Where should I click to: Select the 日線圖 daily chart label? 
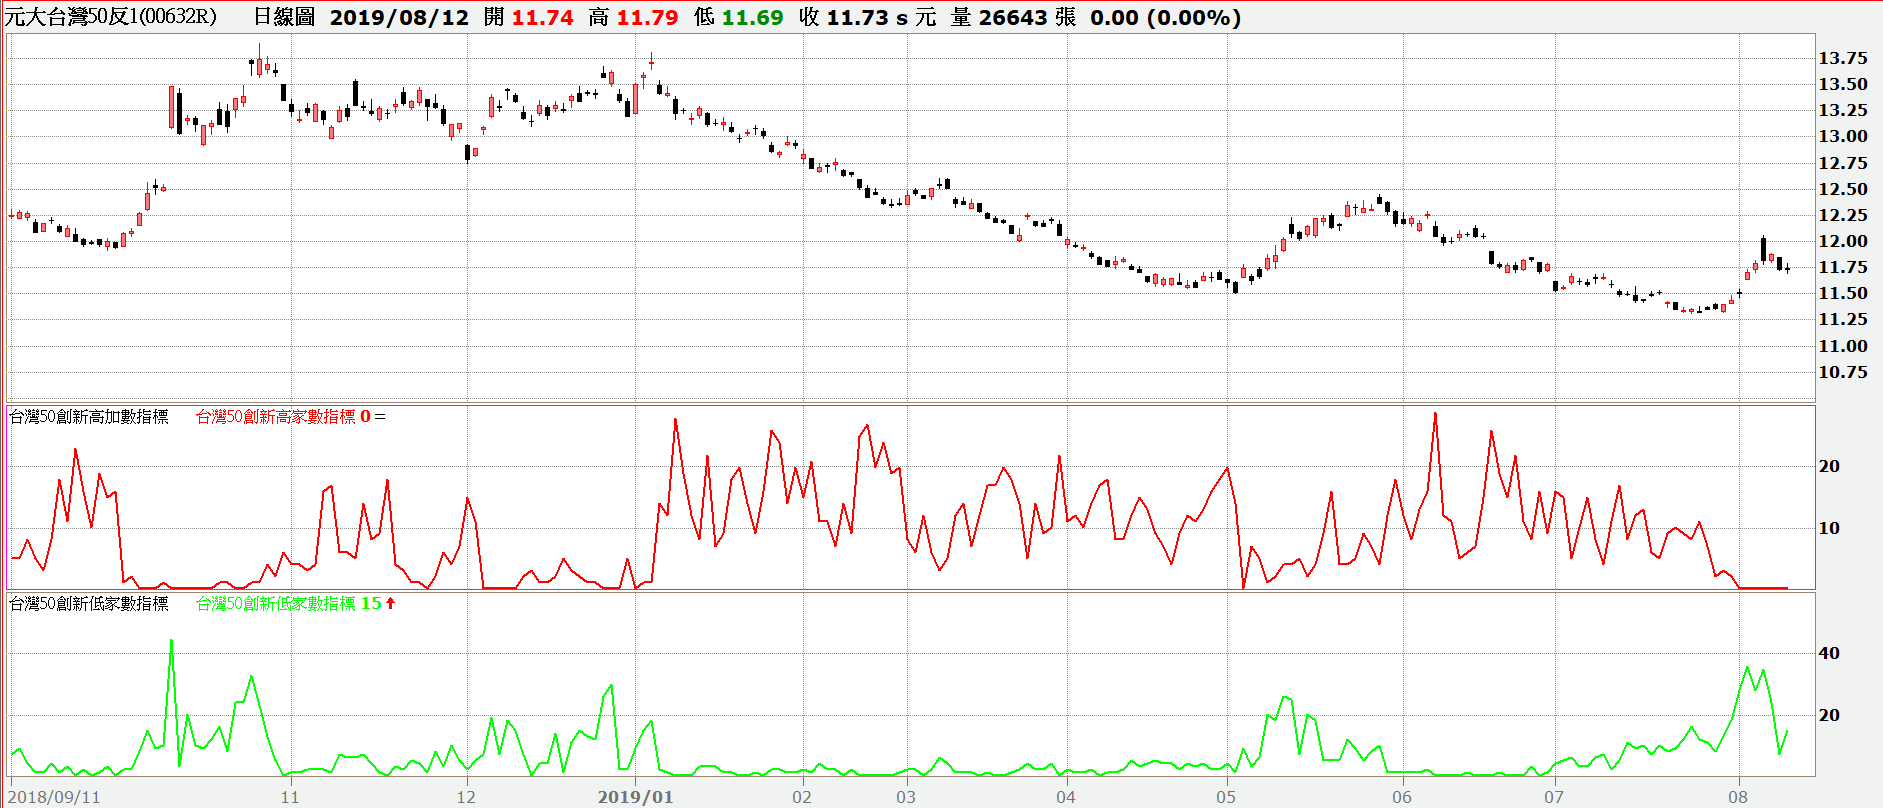tap(284, 17)
